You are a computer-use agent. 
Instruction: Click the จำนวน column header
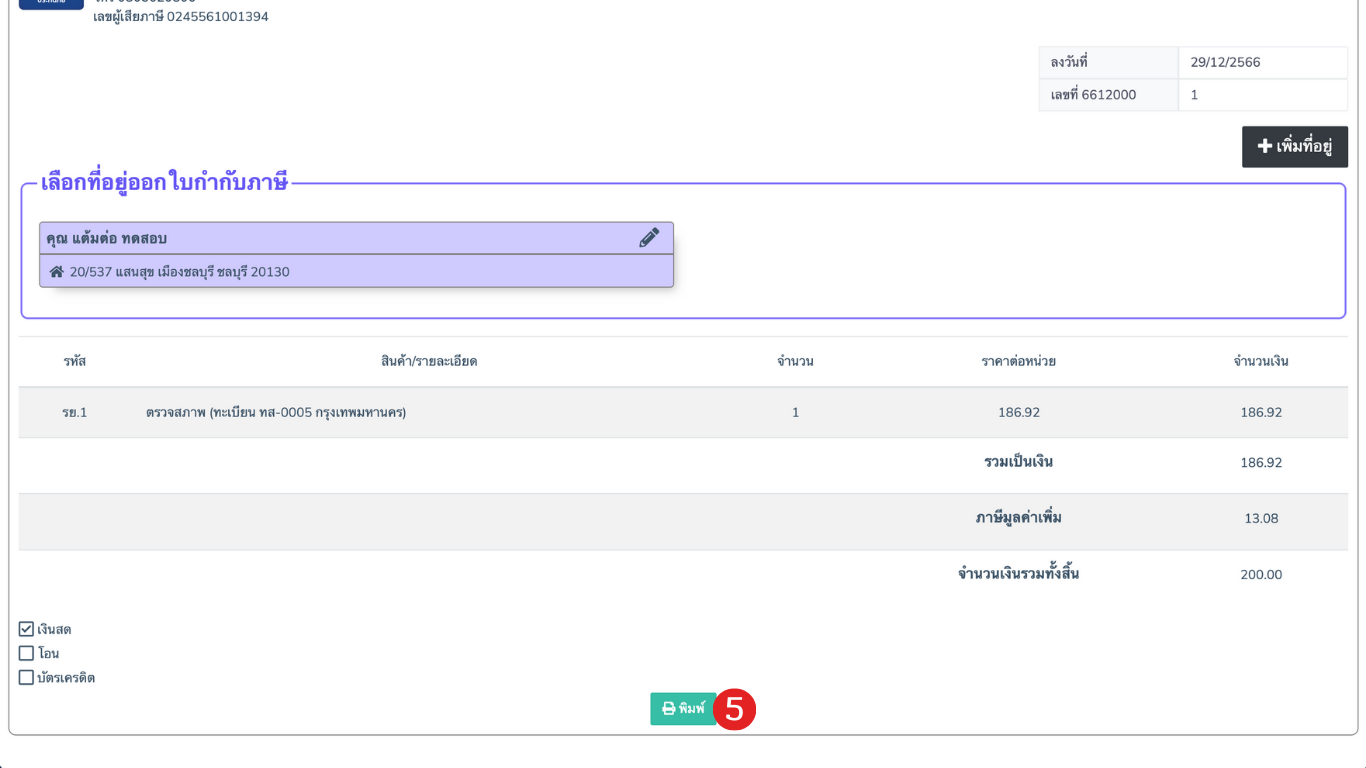[795, 361]
